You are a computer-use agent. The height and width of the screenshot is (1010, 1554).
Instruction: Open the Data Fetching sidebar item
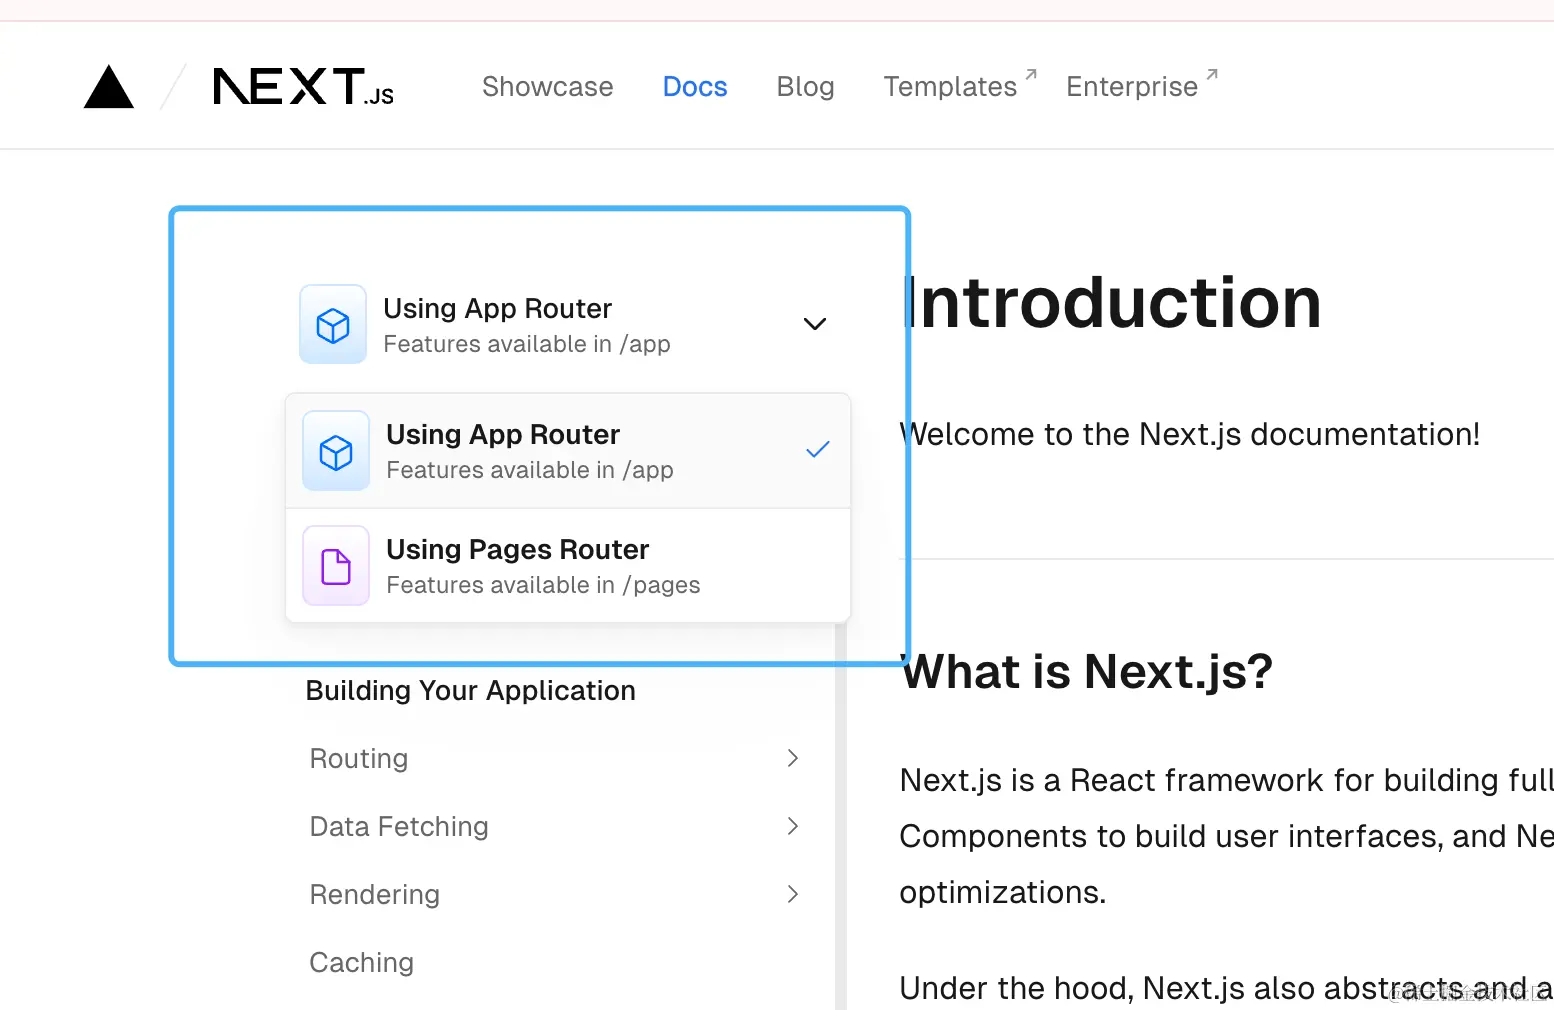pyautogui.click(x=399, y=827)
